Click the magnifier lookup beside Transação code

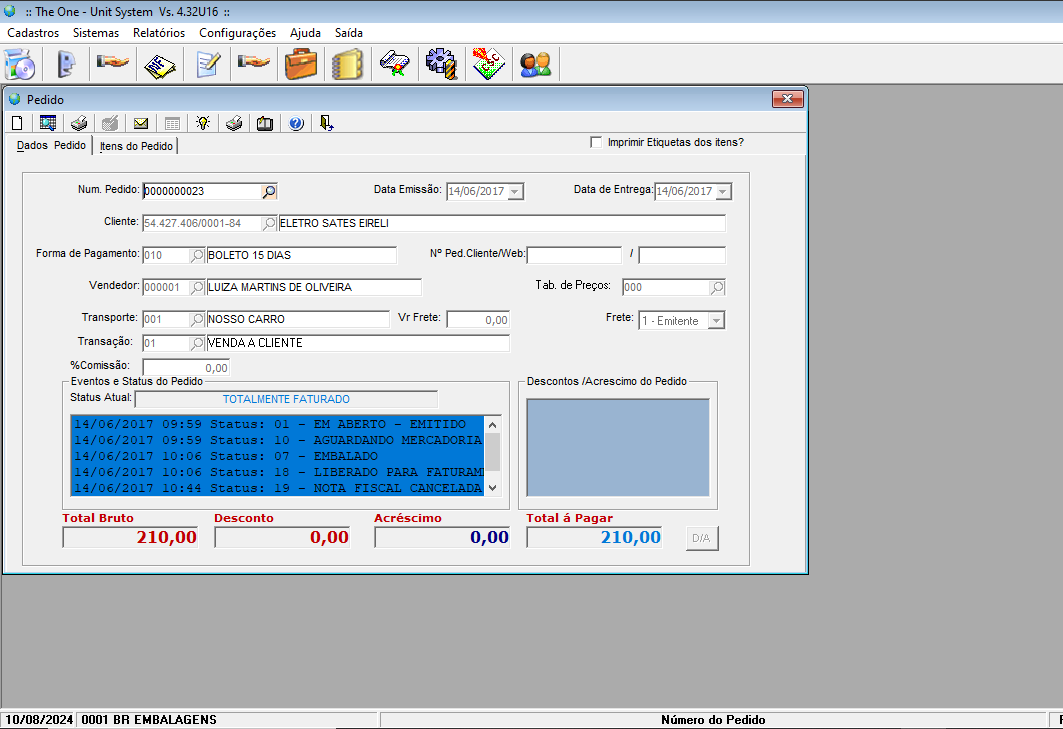tap(197, 343)
